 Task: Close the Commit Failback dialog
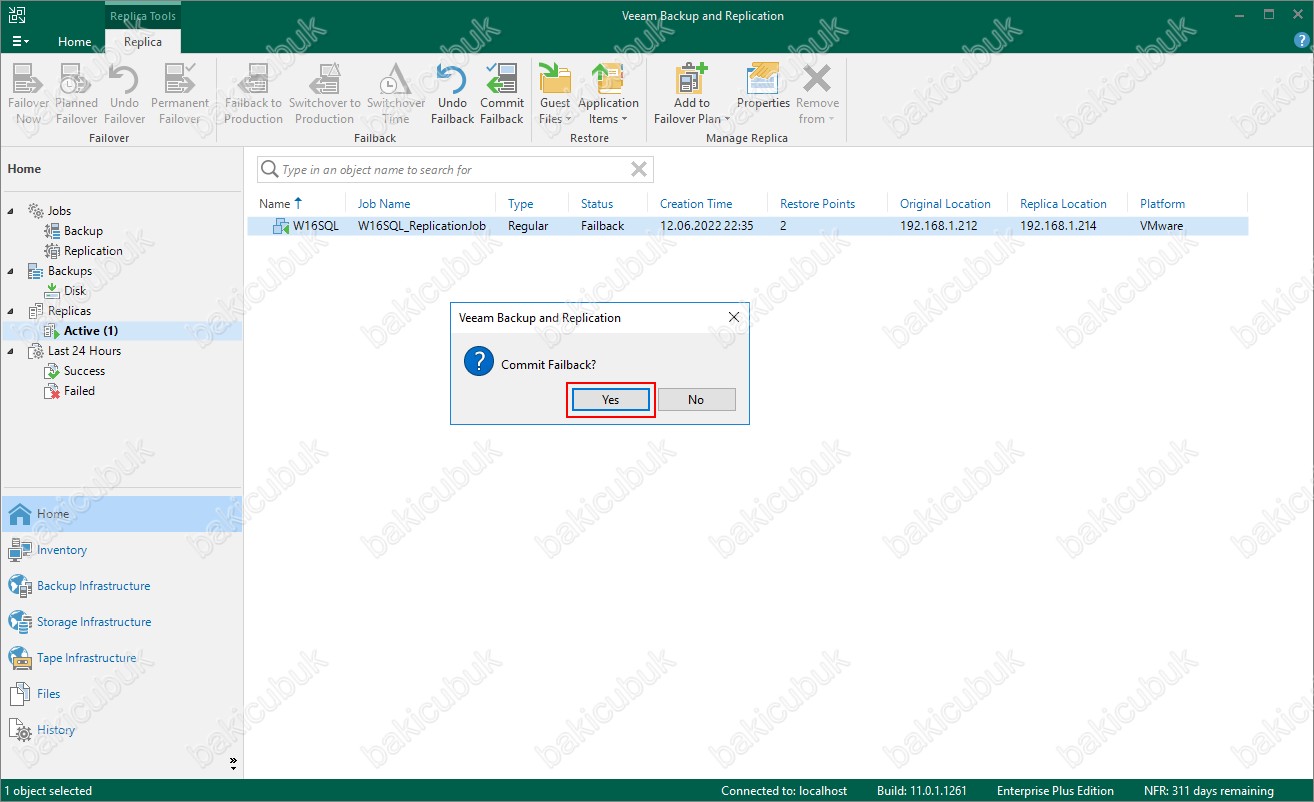coord(734,317)
